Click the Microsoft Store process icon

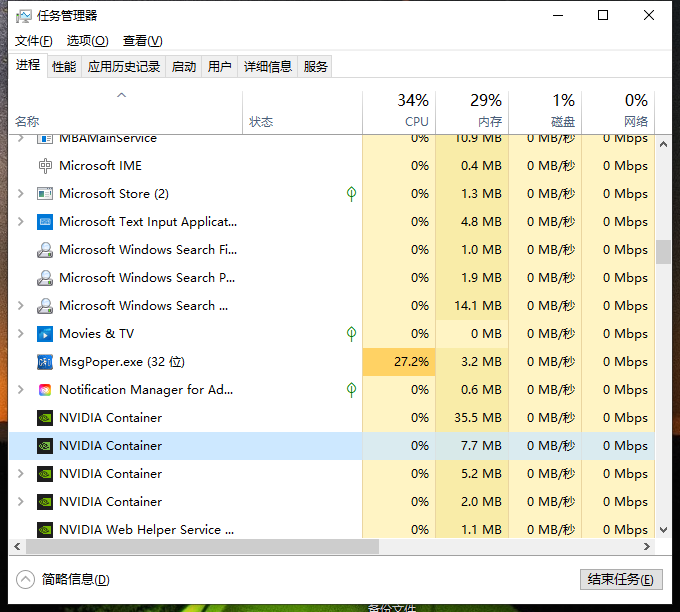pyautogui.click(x=45, y=193)
